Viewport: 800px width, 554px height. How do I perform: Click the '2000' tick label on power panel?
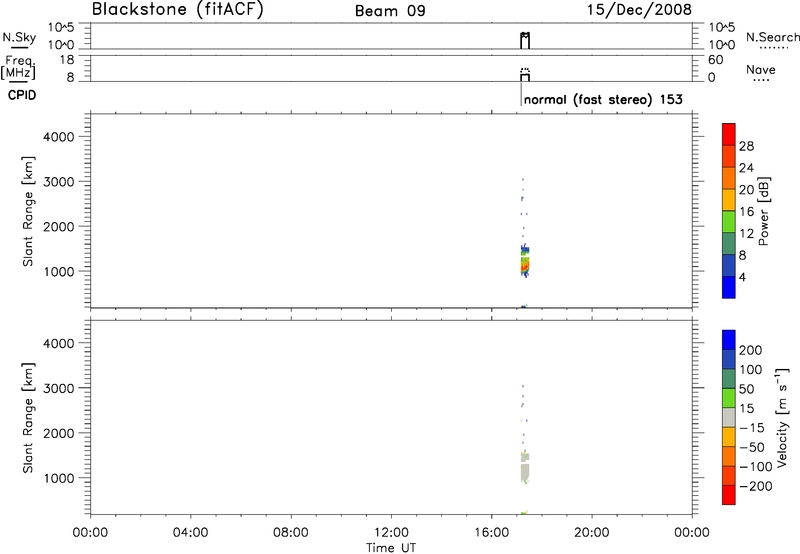[59, 226]
